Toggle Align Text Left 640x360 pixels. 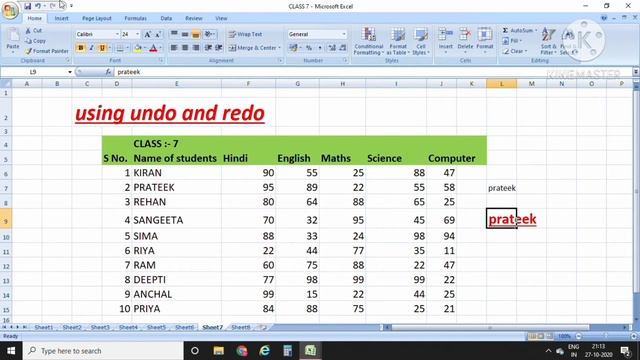click(x=174, y=48)
